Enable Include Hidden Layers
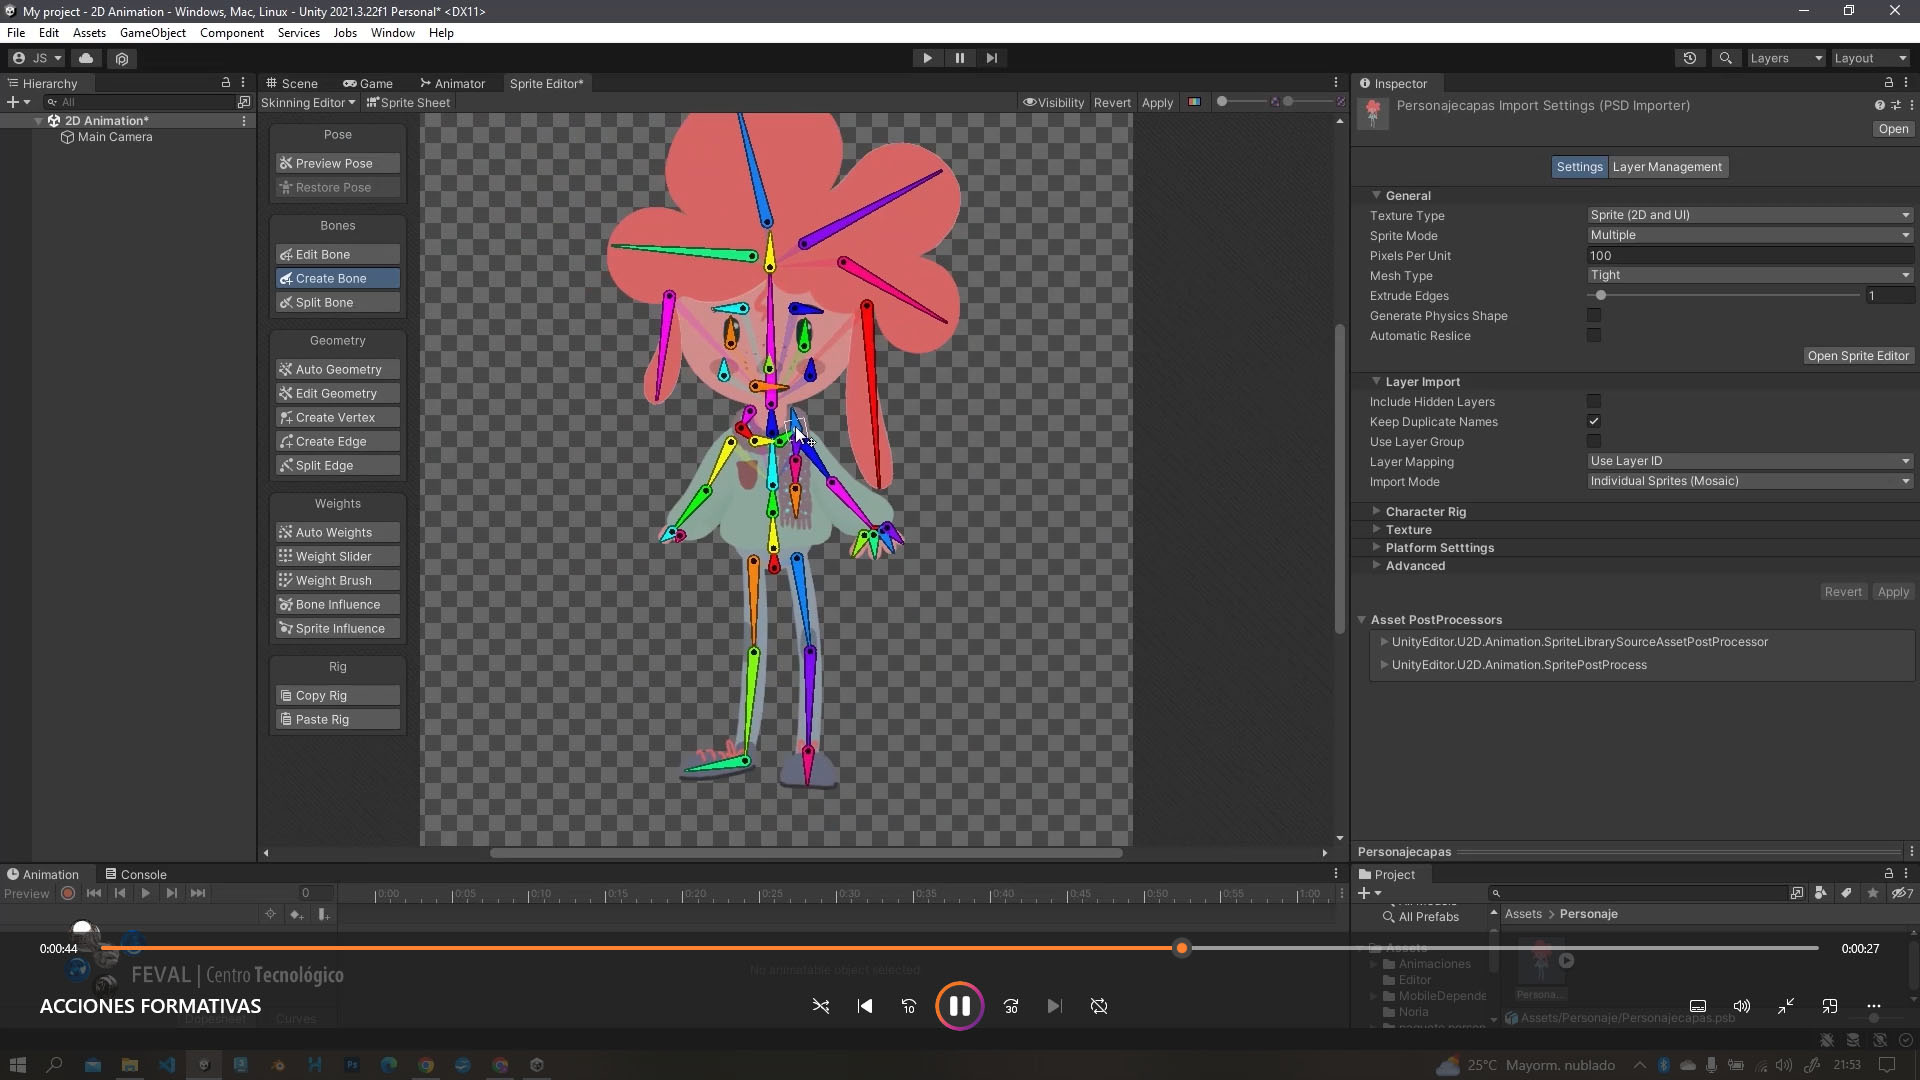1920x1080 pixels. [1594, 401]
